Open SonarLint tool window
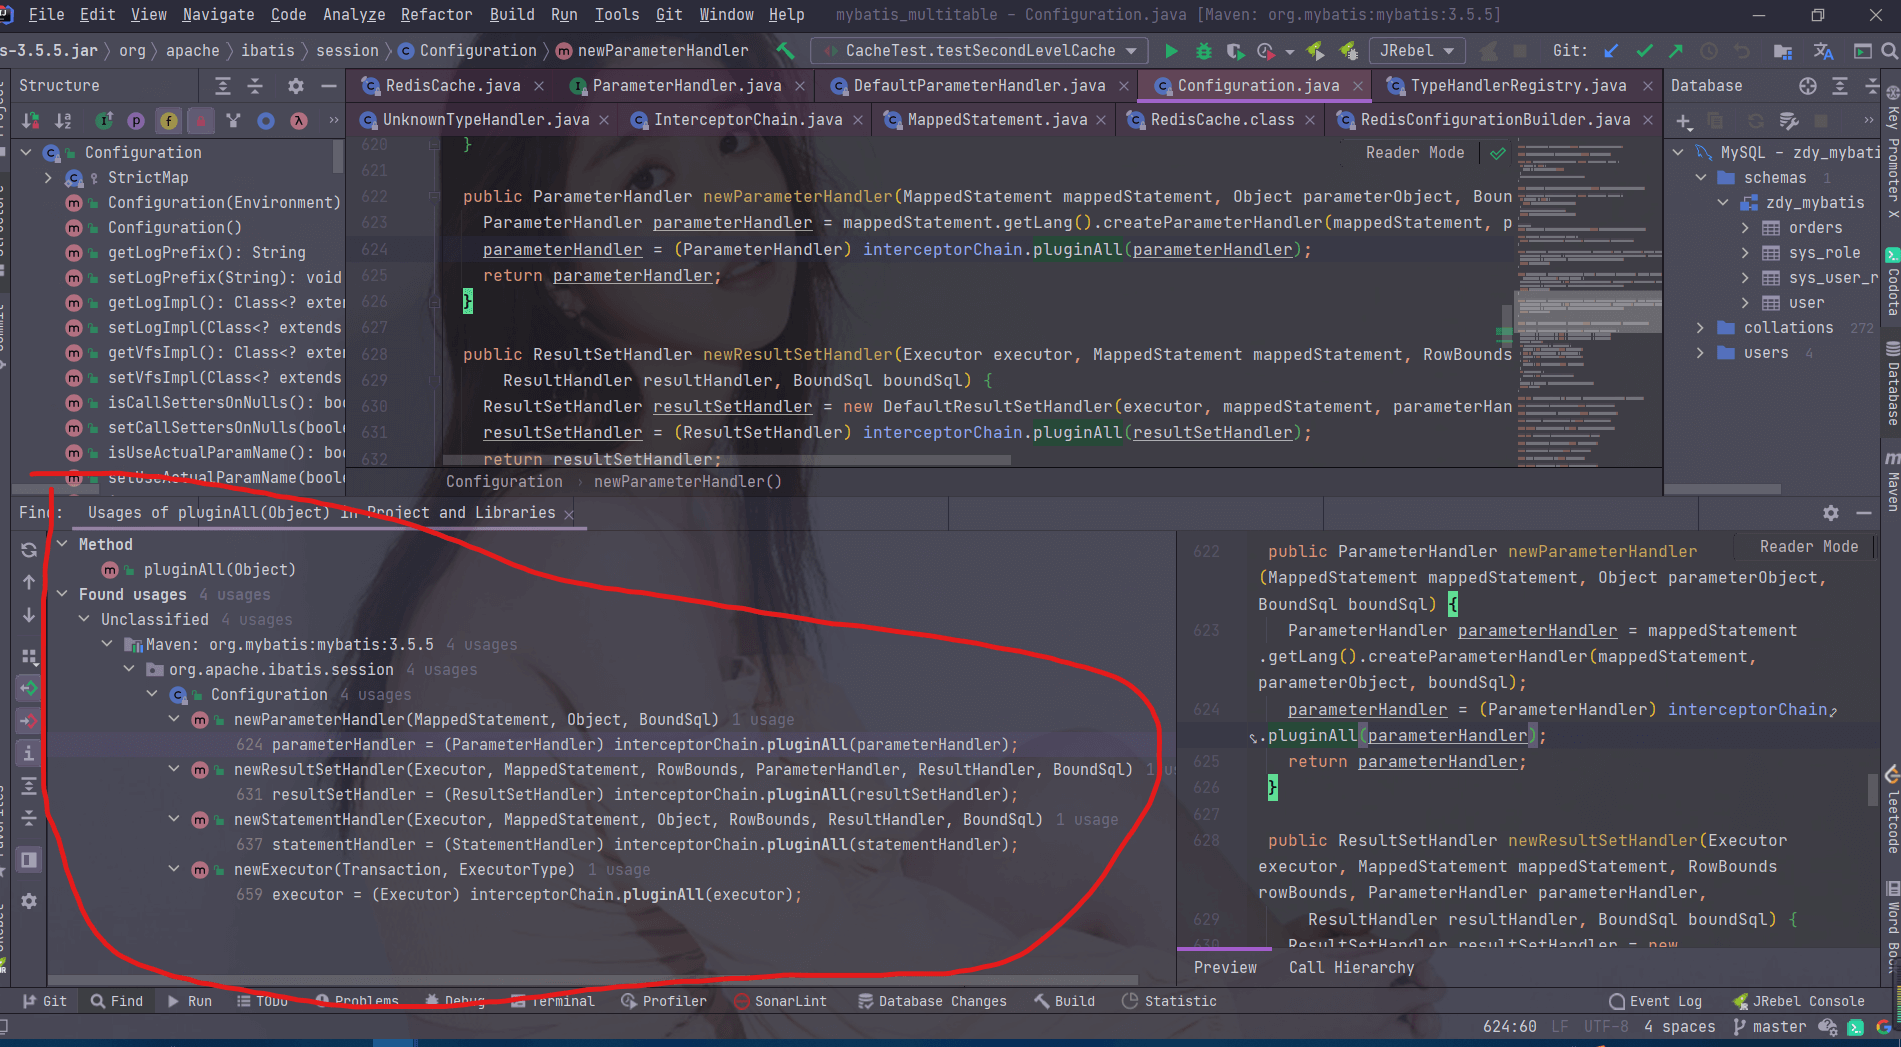1901x1047 pixels. pyautogui.click(x=780, y=1001)
